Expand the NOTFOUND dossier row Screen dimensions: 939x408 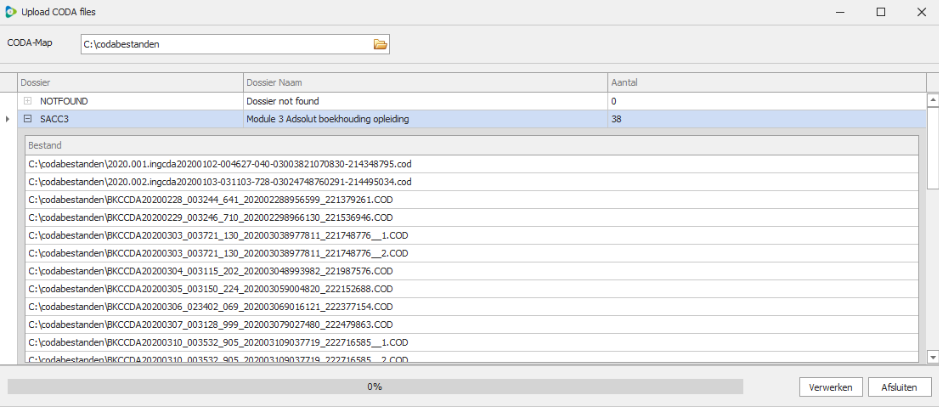(28, 101)
